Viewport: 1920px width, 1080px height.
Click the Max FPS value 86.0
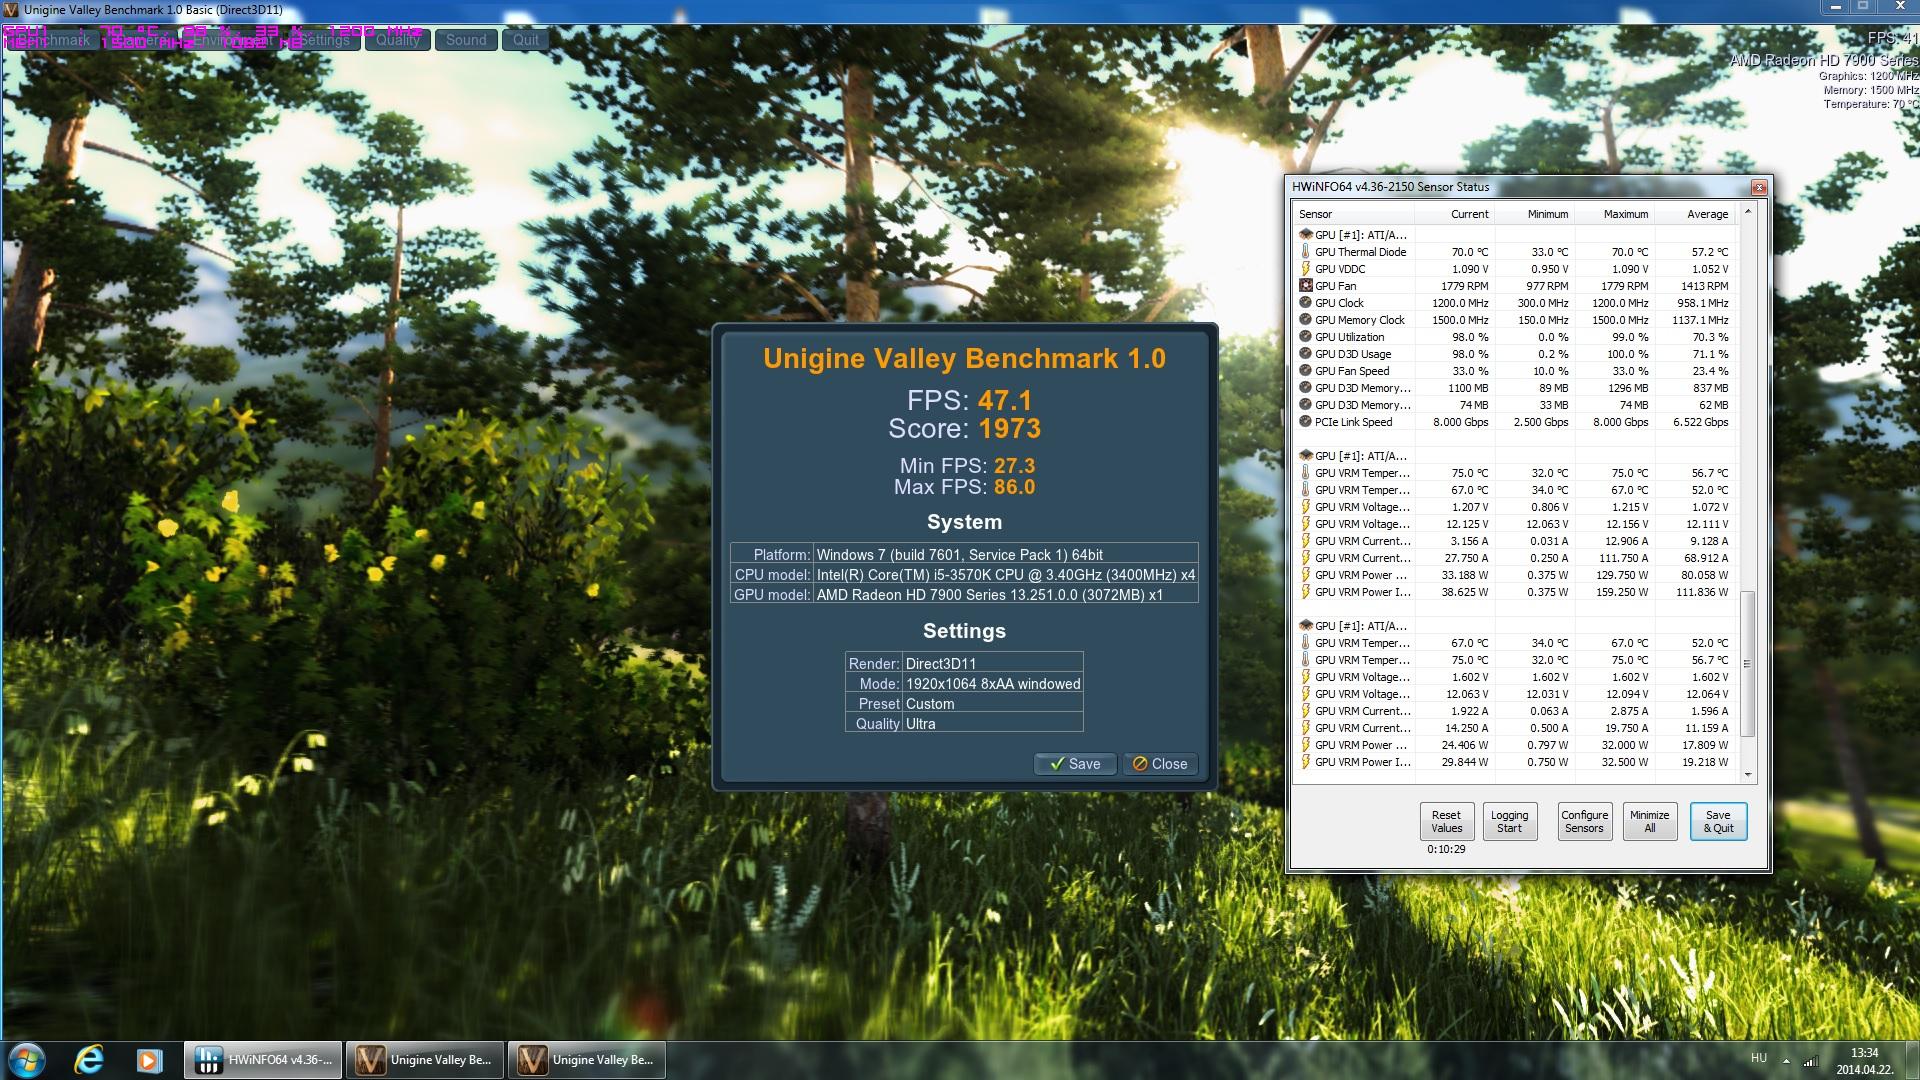pyautogui.click(x=1014, y=487)
